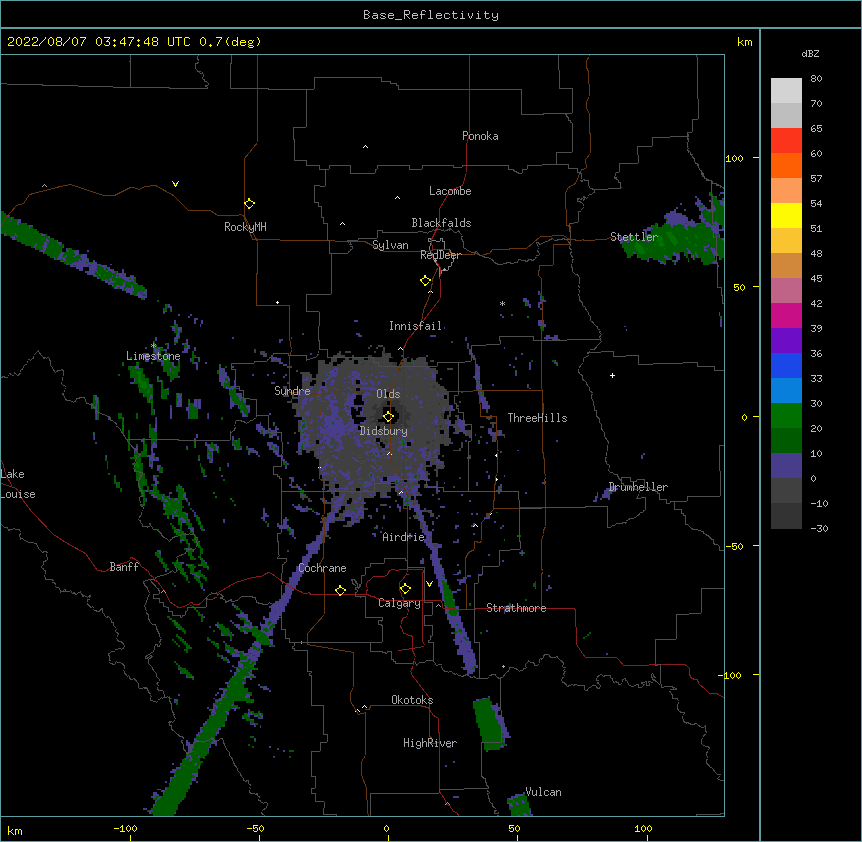862x842 pixels.
Task: Click the RedDeer city label
Action: click(x=440, y=255)
